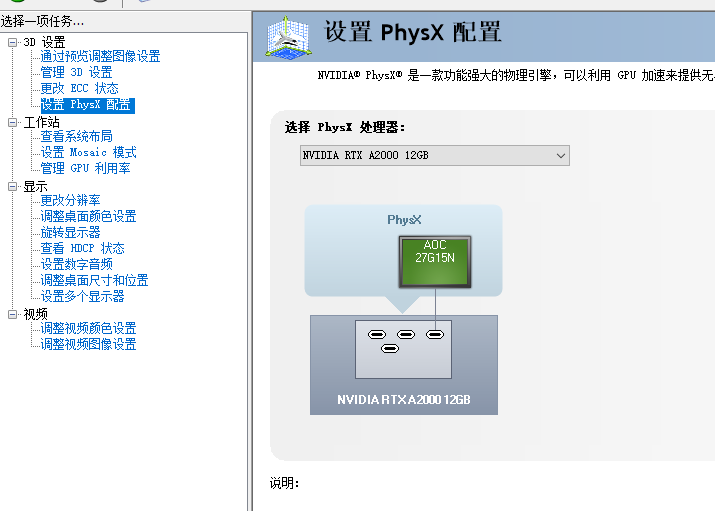Open 设置 Mosaic 模式
715x511 pixels.
tap(88, 152)
